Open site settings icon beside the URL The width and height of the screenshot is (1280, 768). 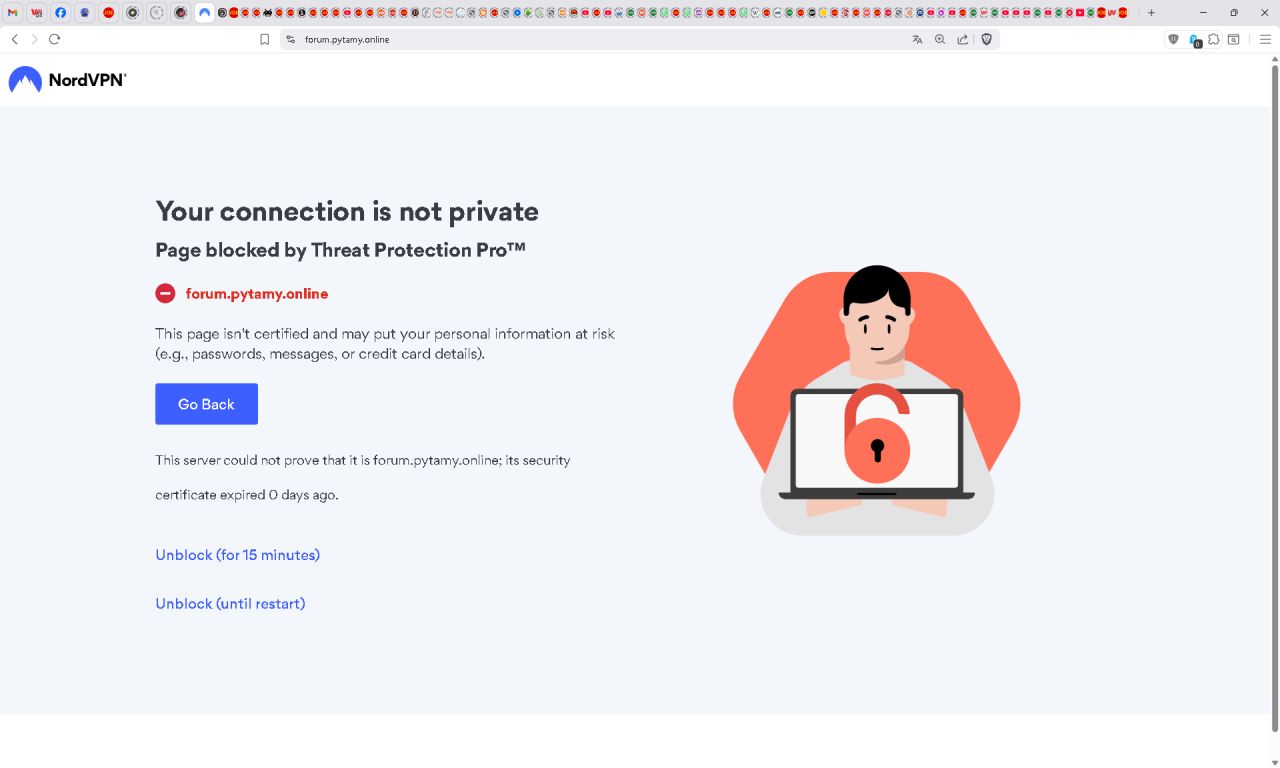pyautogui.click(x=291, y=40)
